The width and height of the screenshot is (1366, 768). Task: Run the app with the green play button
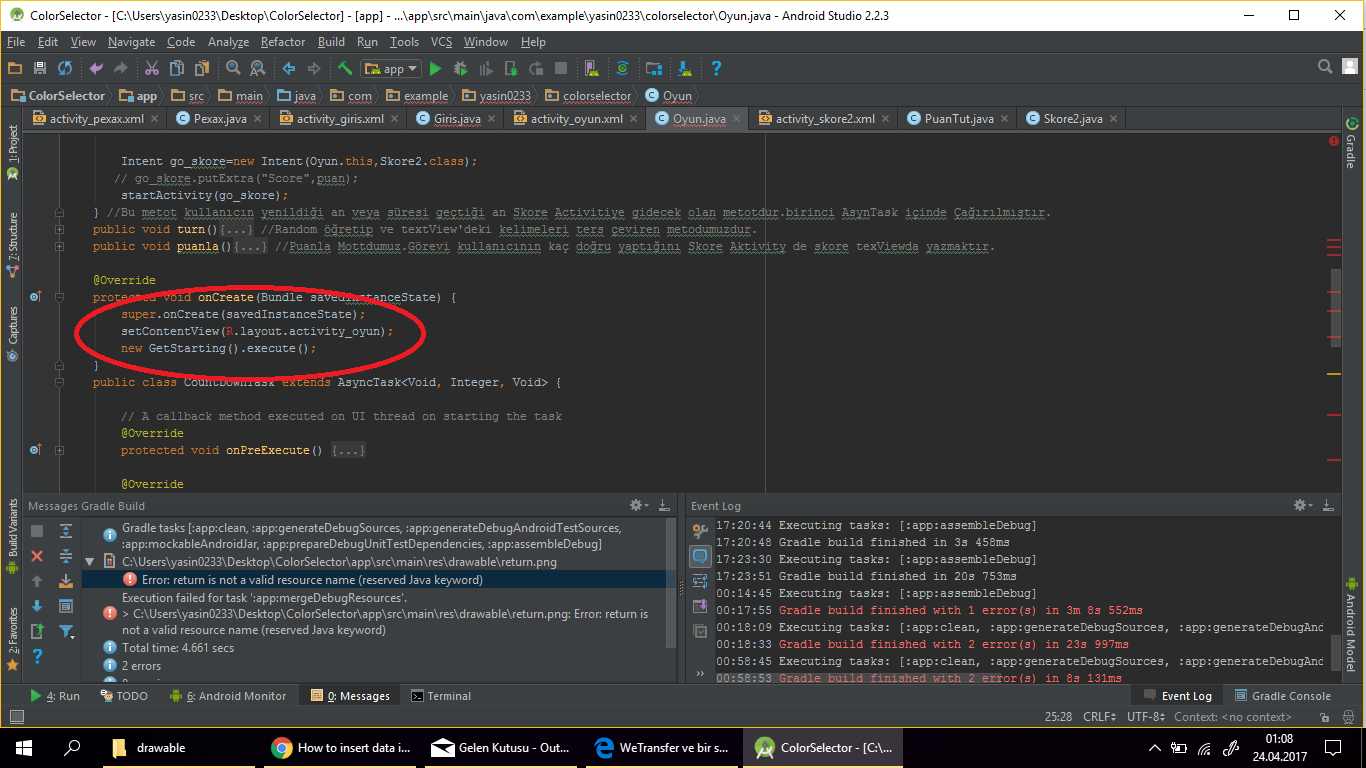coord(435,68)
